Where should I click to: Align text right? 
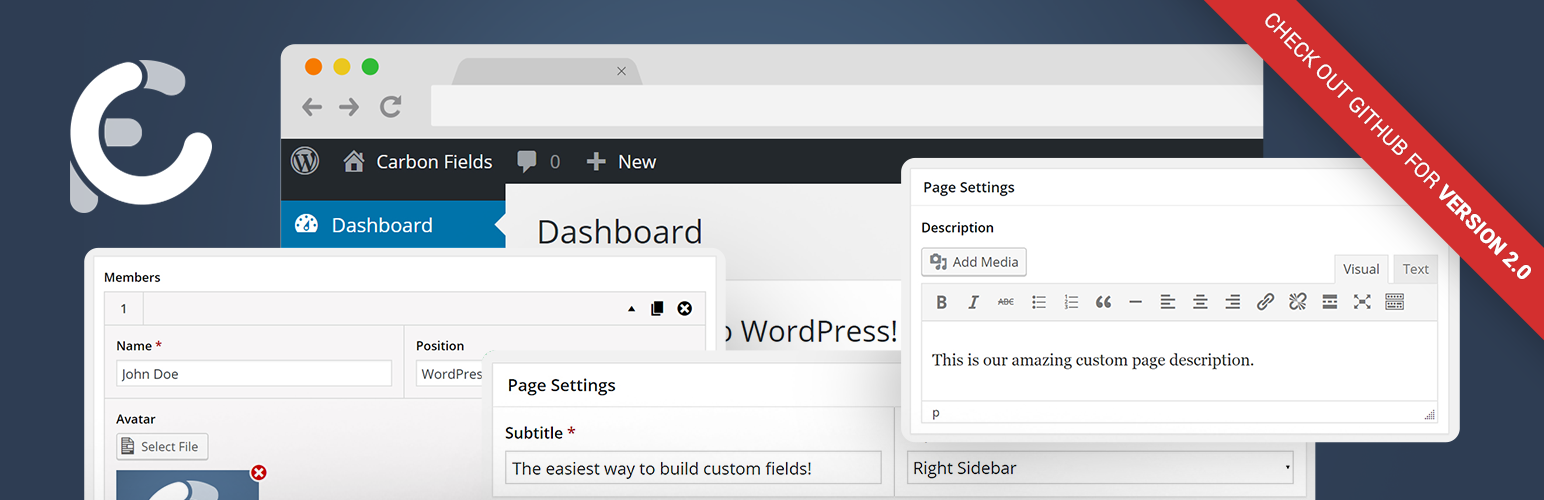pos(1232,302)
